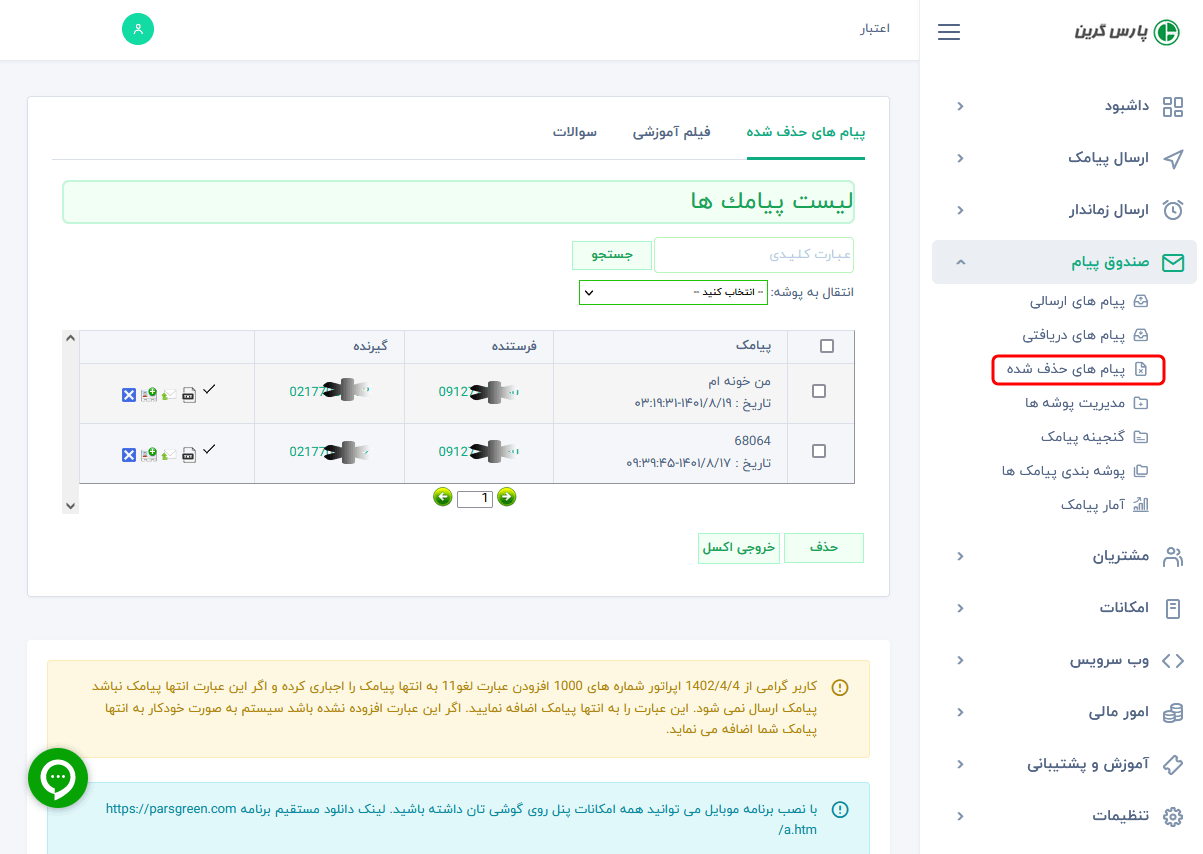This screenshot has width=1203, height=854.
Task: Click the green user profile icon at top
Action: pos(137,29)
